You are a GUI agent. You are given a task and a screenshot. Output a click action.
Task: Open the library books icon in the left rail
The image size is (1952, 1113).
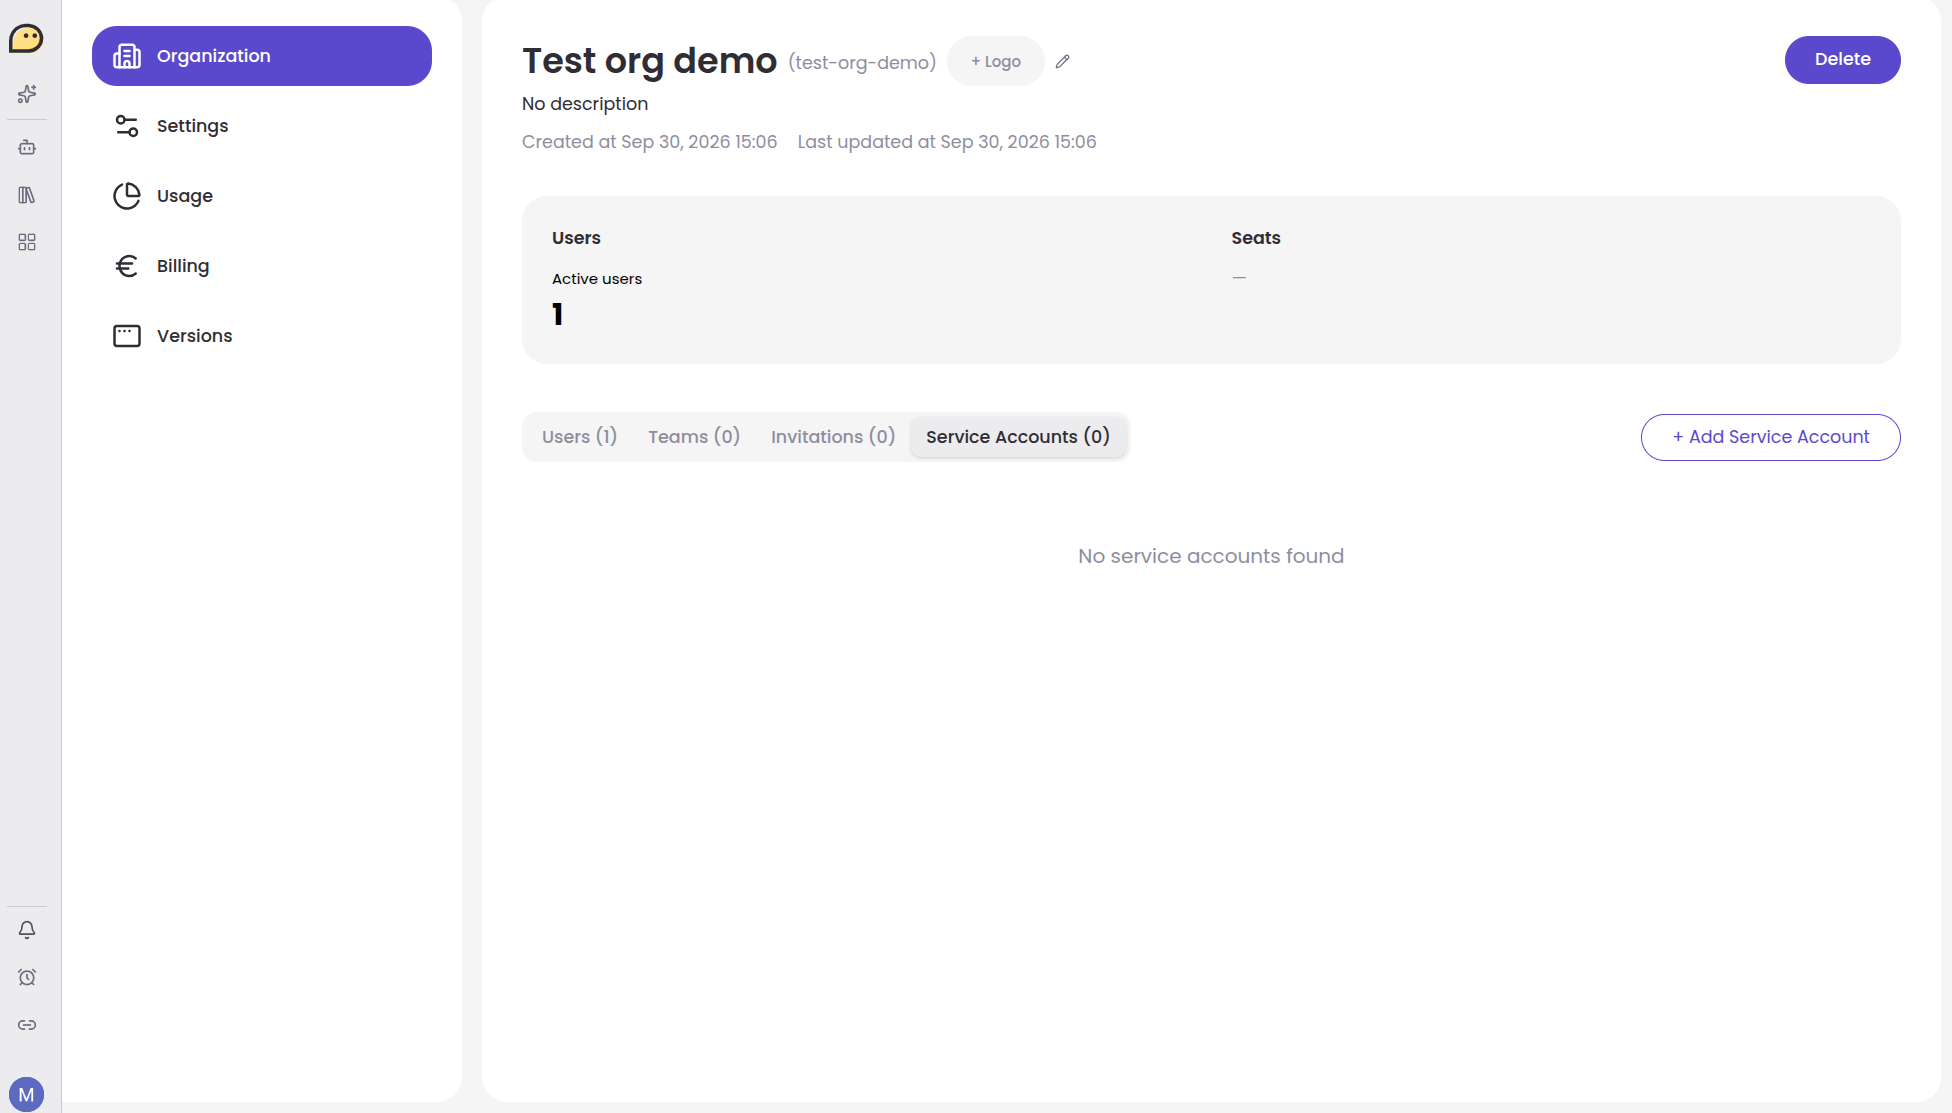tap(27, 195)
